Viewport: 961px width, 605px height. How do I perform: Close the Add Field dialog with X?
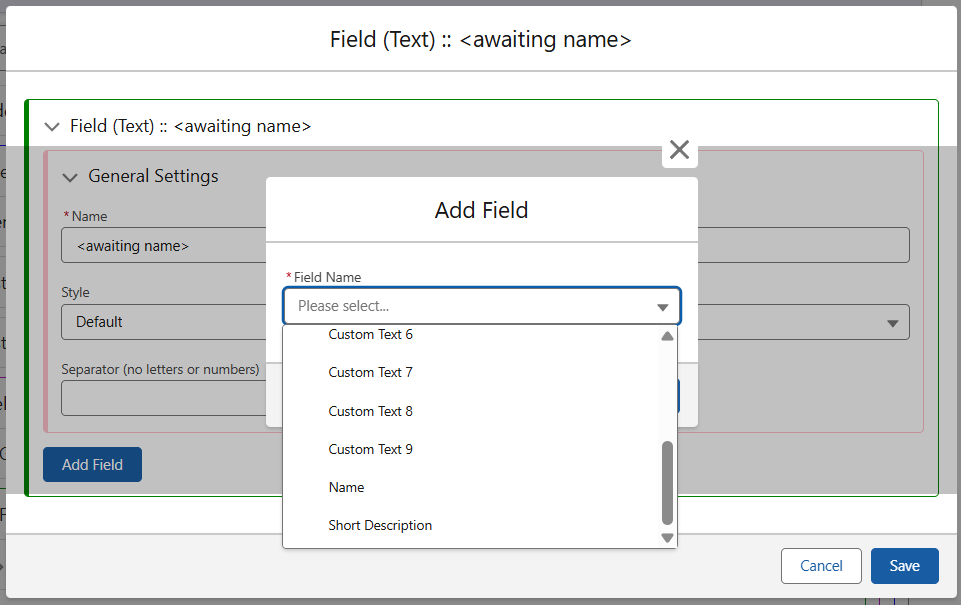(680, 150)
